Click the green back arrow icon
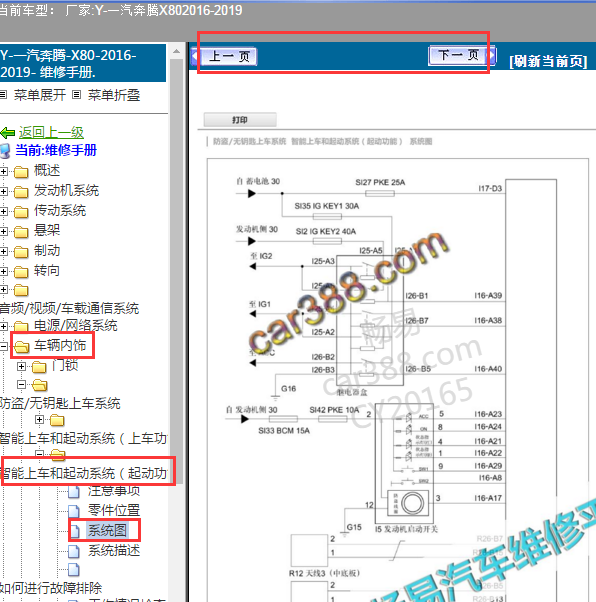This screenshot has height=602, width=596. coord(7,133)
